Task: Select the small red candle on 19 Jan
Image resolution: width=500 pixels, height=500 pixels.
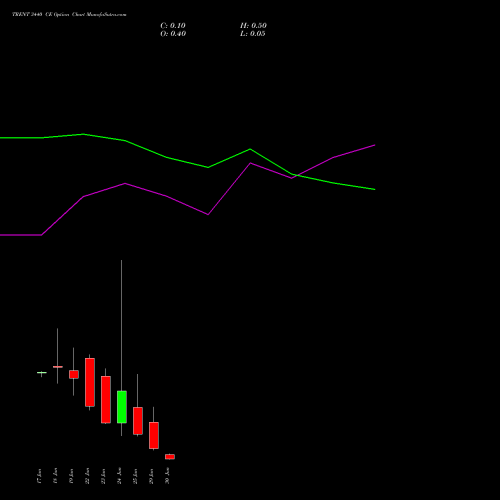Action: 74,374
